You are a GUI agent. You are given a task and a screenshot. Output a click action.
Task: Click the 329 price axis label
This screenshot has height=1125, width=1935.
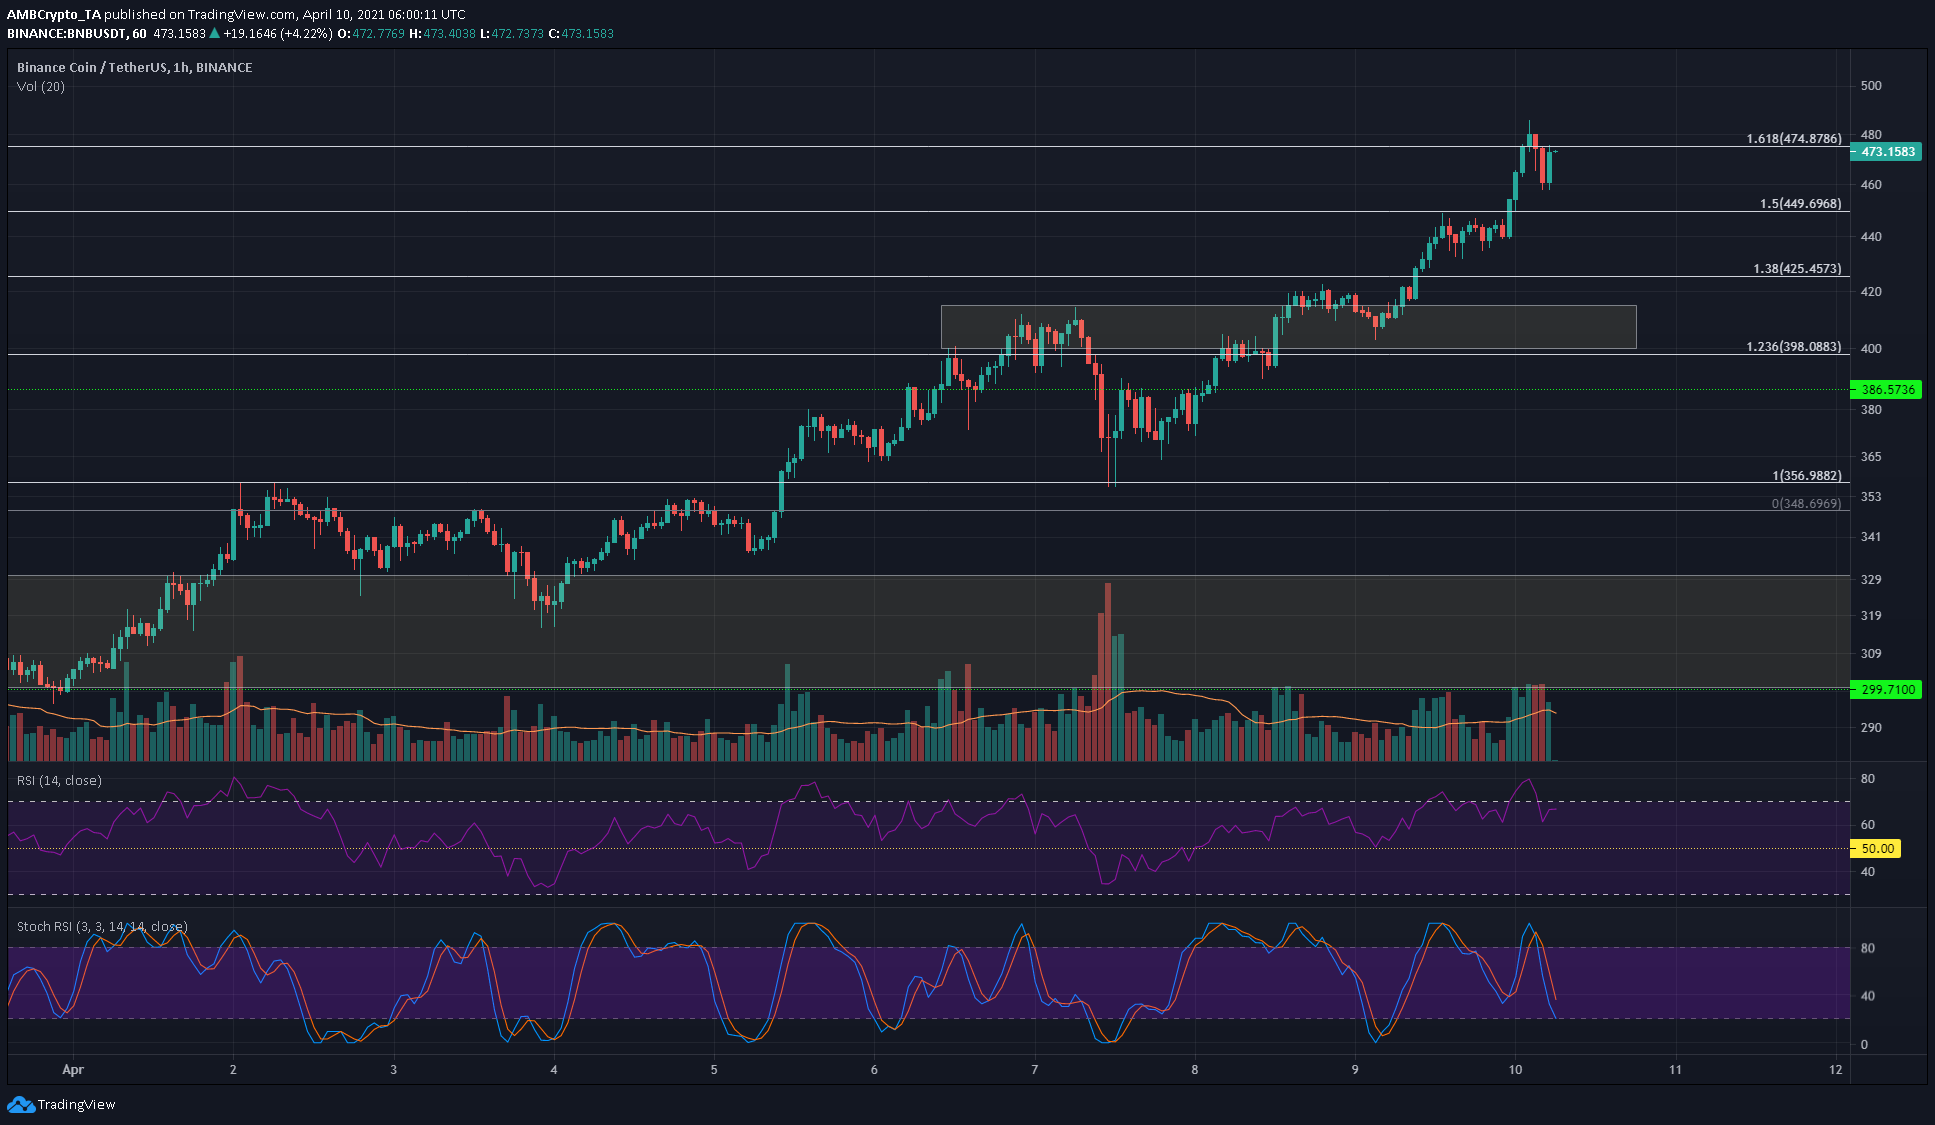click(1871, 580)
